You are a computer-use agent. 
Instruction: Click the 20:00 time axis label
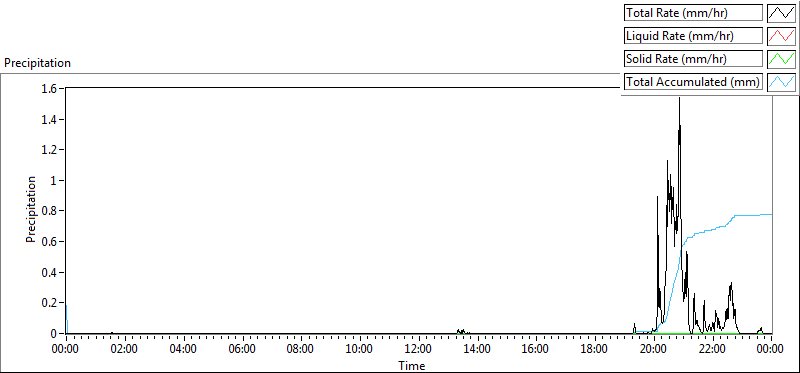pos(654,350)
